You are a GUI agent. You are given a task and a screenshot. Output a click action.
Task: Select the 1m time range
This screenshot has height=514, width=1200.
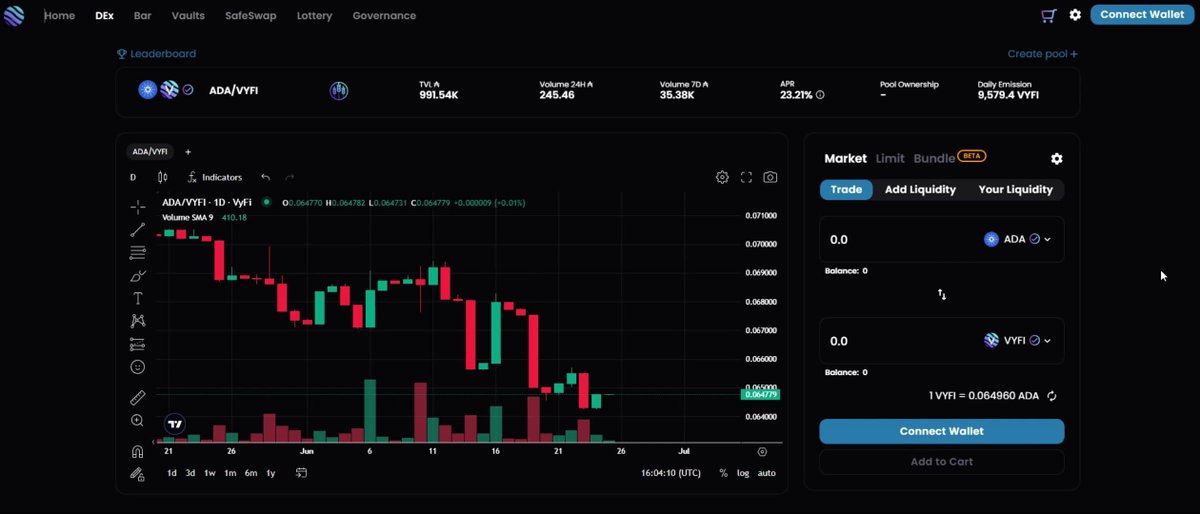230,473
